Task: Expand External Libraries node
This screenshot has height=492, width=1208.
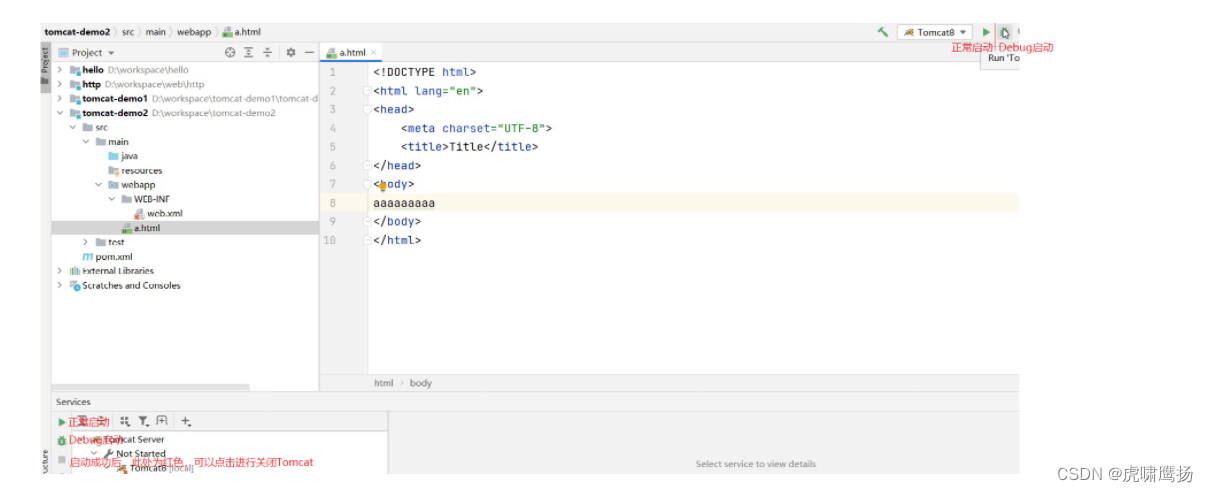Action: (61, 271)
